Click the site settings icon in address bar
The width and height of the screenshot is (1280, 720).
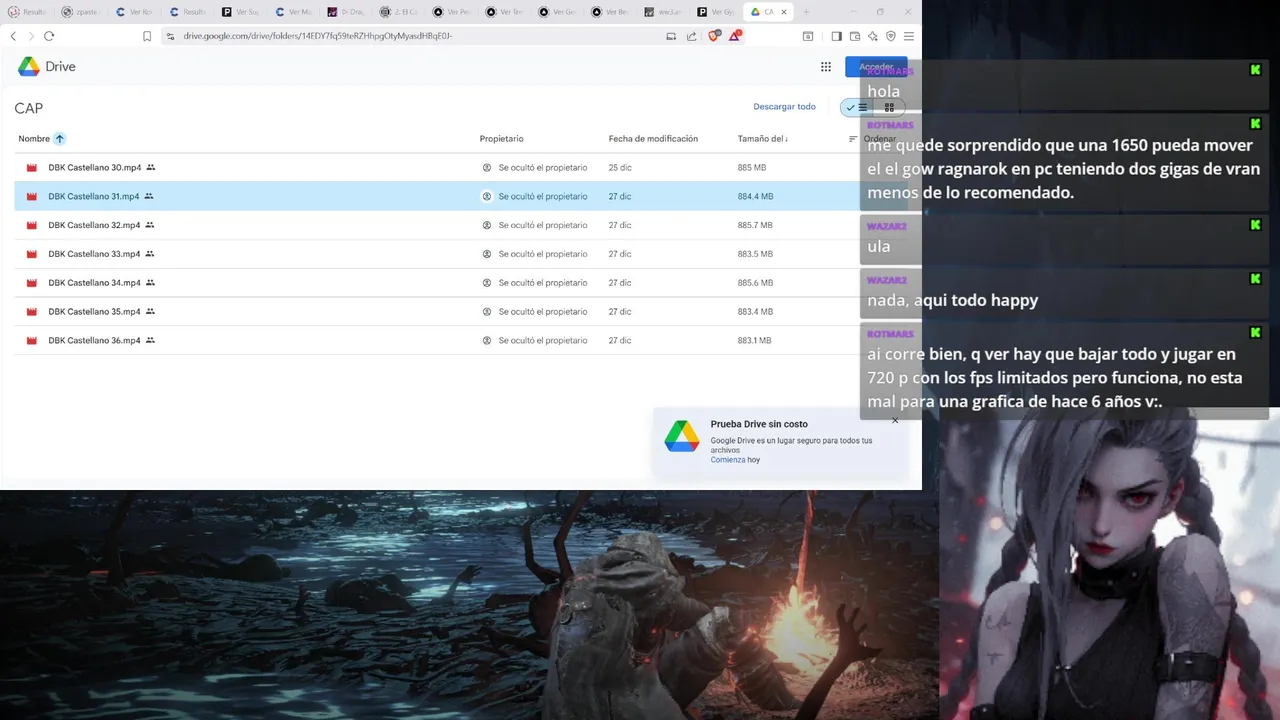click(170, 36)
